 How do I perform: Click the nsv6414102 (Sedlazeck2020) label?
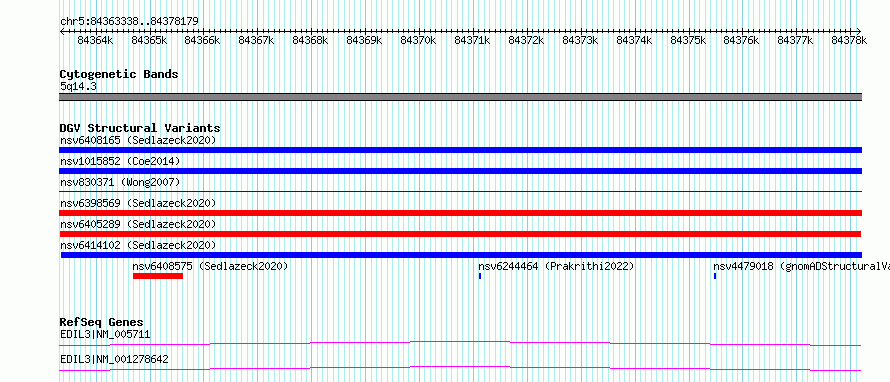coord(138,245)
